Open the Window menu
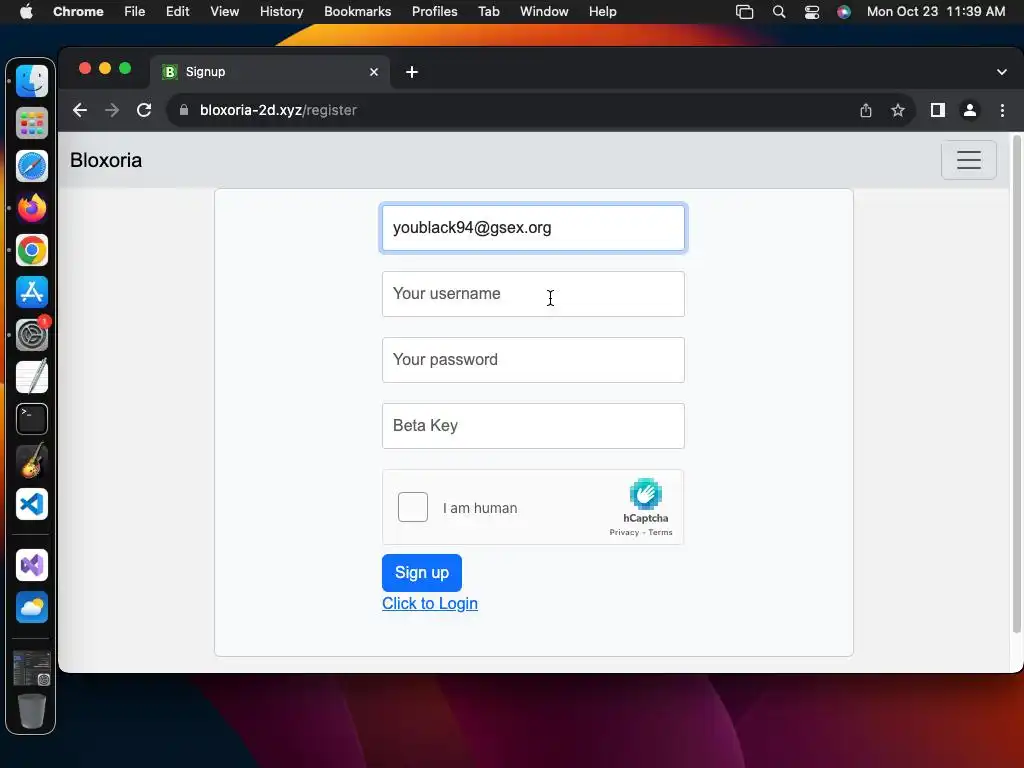This screenshot has height=768, width=1024. click(544, 12)
